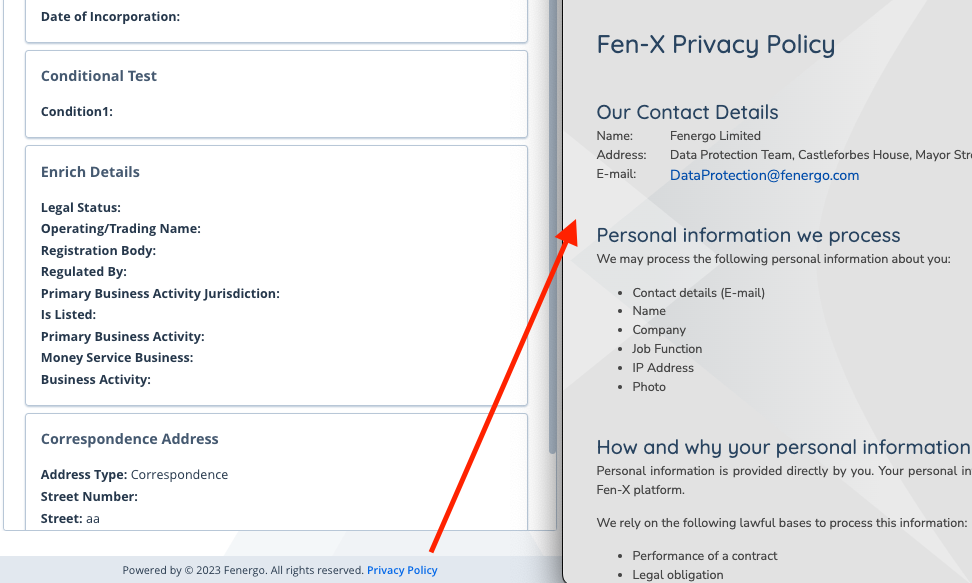Click the Regulated By field label
The image size is (972, 583).
click(84, 272)
